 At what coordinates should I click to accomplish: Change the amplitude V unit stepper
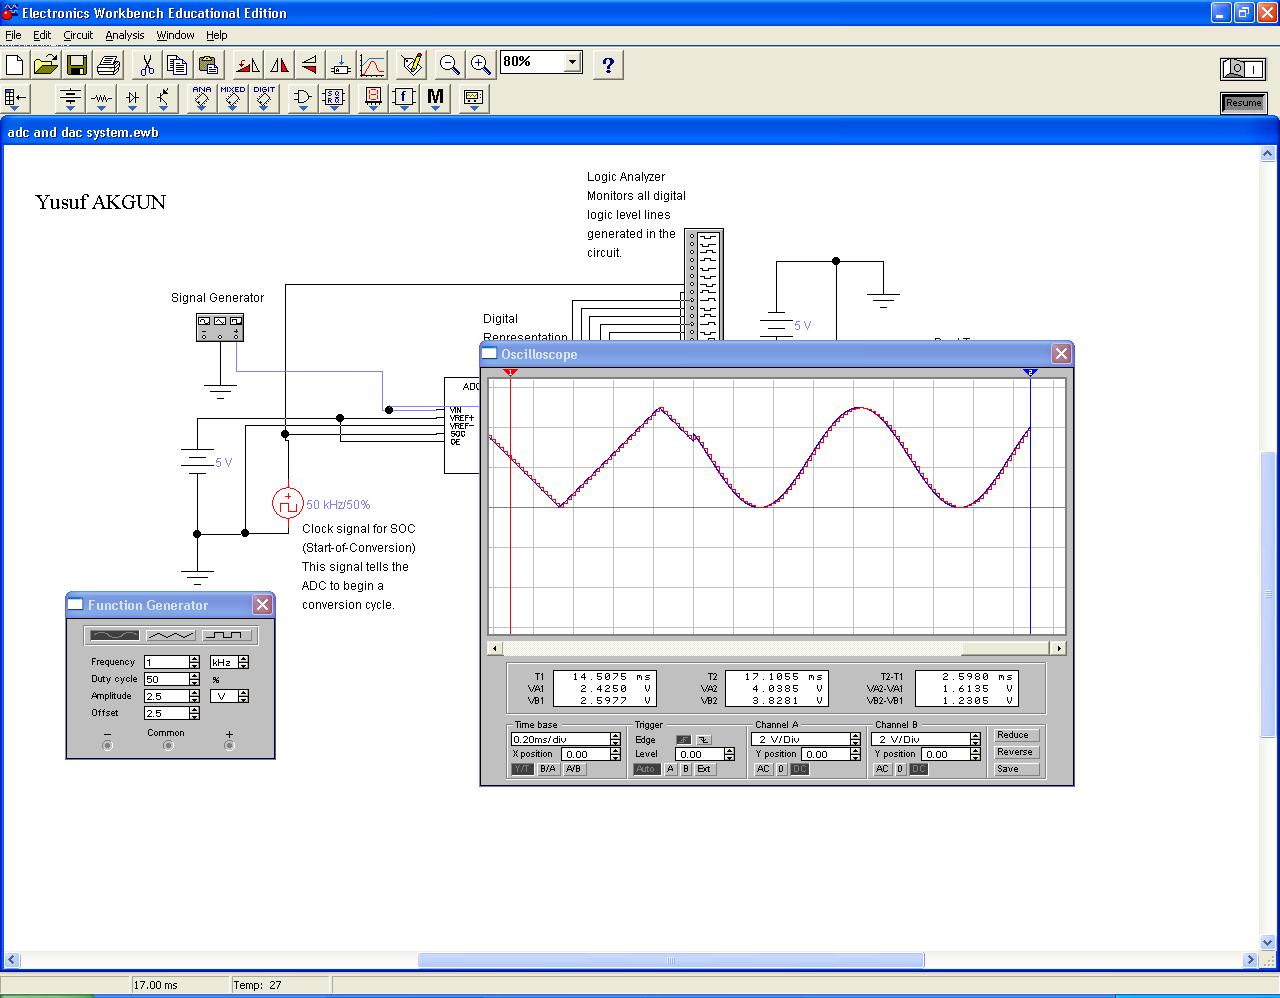point(243,696)
